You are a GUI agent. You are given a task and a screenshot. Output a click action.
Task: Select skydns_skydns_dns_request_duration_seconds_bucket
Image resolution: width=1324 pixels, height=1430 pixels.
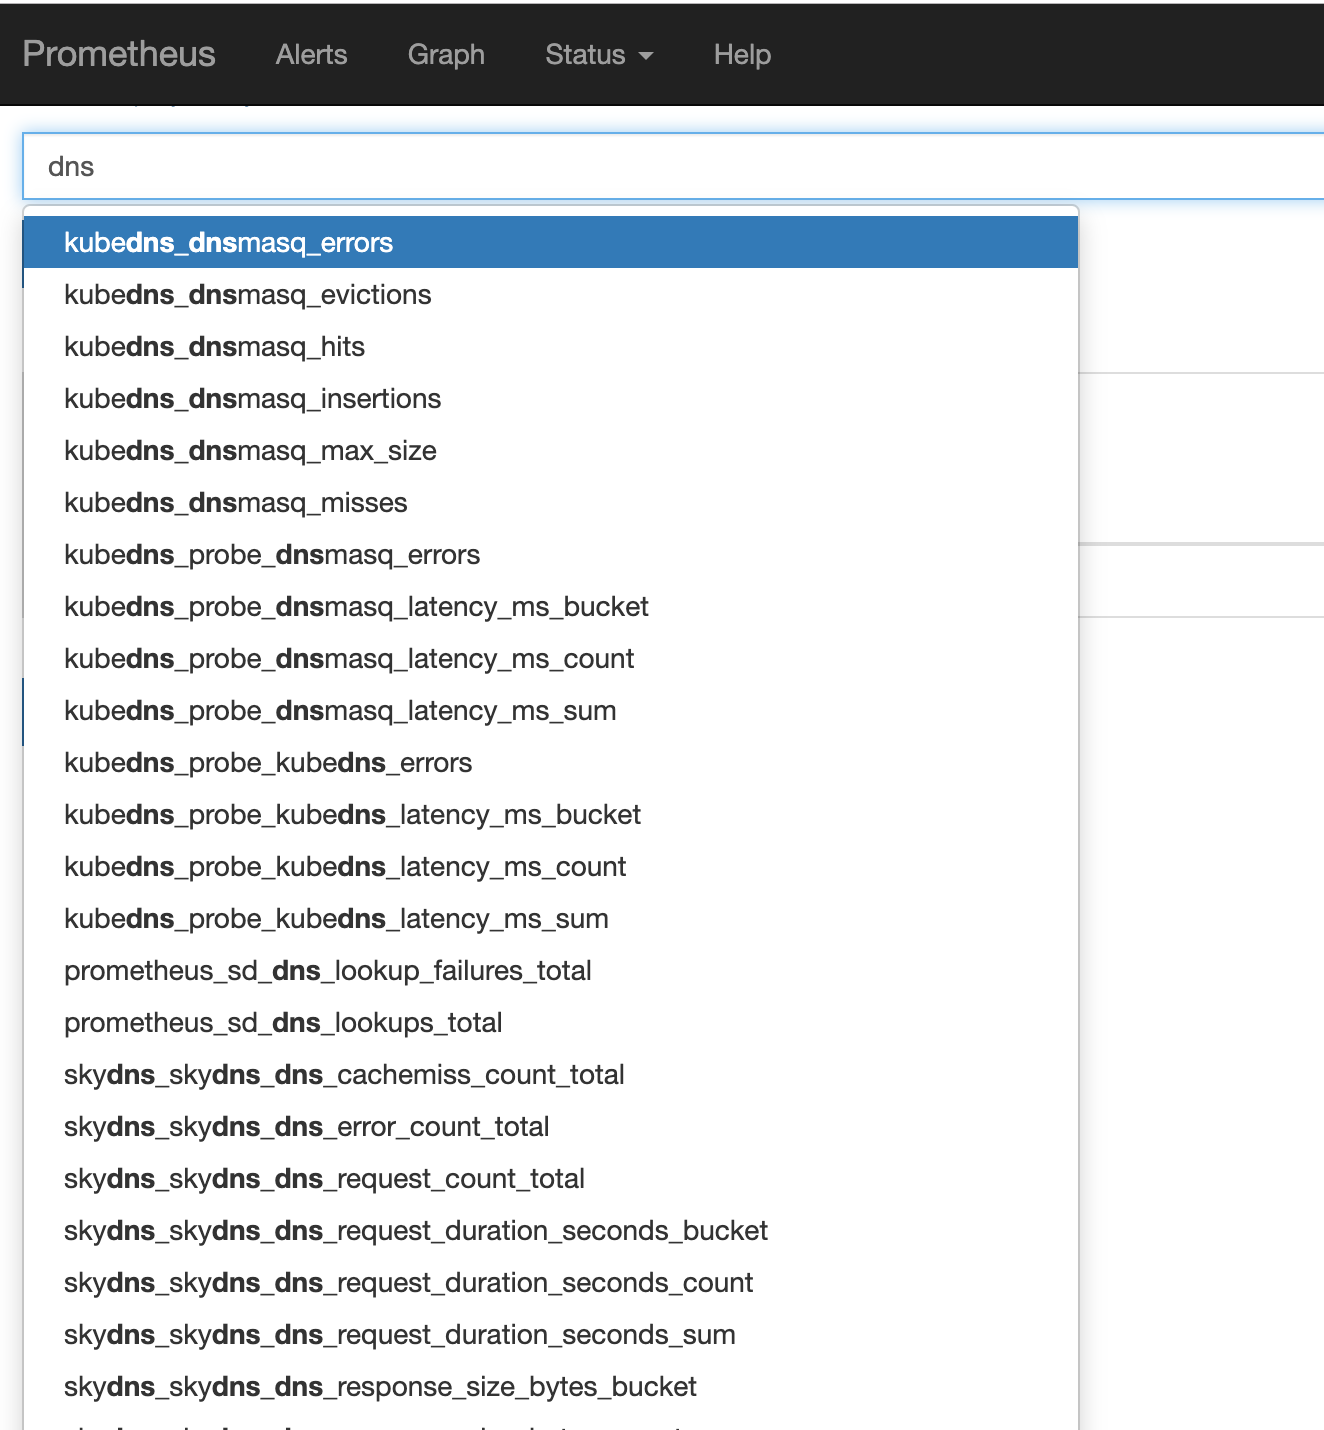551,1230
